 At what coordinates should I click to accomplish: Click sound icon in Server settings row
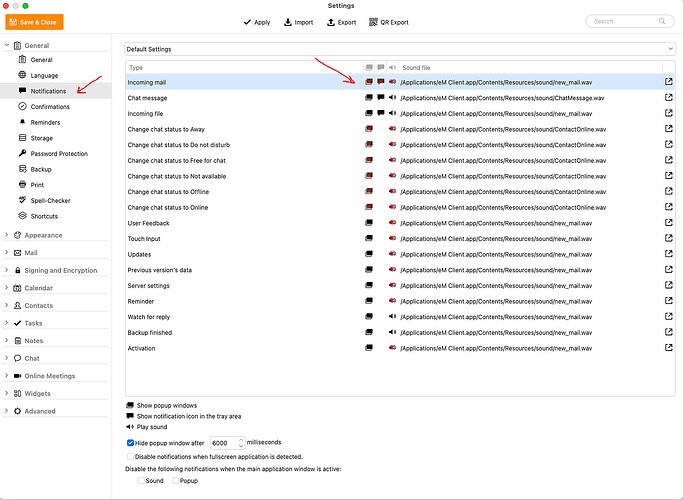tap(392, 285)
